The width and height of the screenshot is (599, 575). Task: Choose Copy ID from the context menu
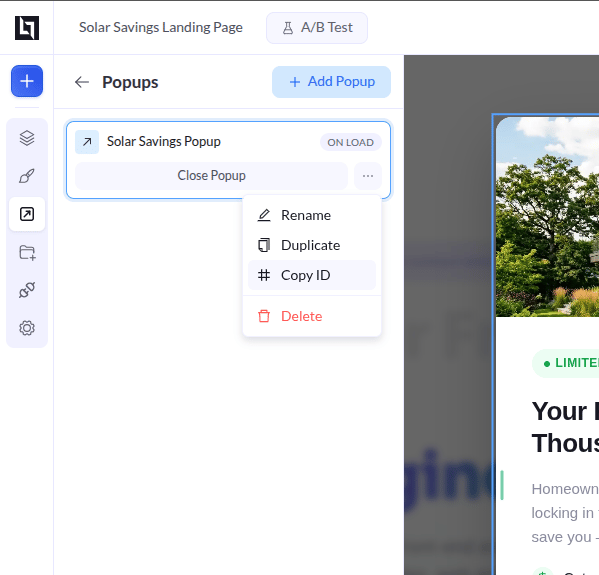(312, 275)
